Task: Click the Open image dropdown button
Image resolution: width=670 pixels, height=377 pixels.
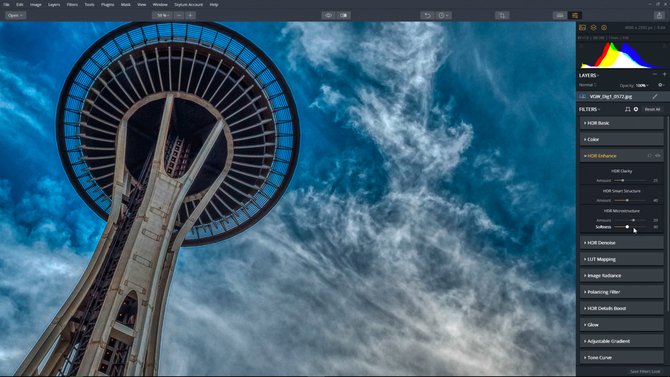Action: 15,15
